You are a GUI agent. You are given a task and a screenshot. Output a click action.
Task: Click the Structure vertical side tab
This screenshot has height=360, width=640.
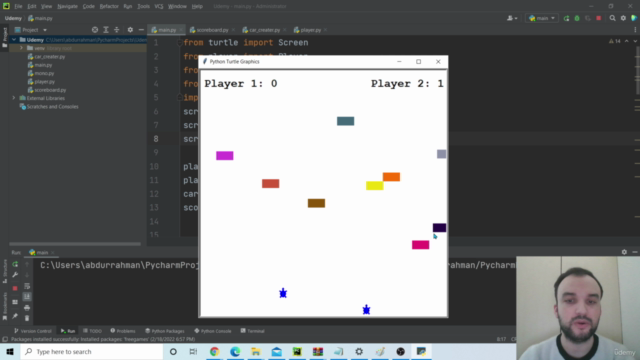click(x=4, y=271)
